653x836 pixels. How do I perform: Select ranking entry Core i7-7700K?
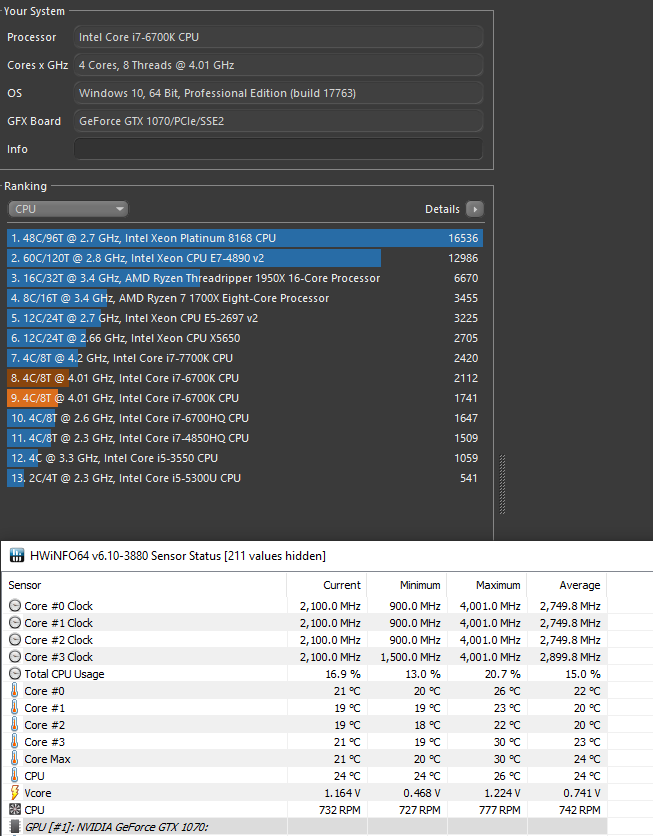tap(245, 358)
